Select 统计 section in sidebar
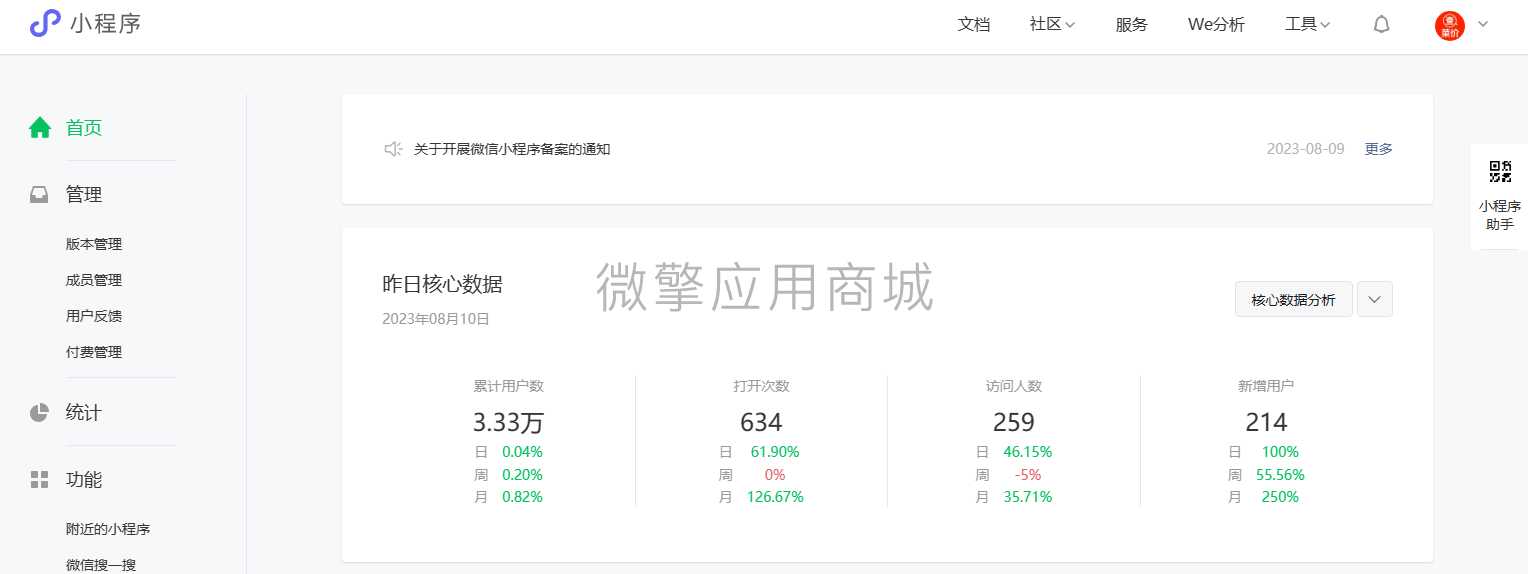The height and width of the screenshot is (574, 1528). [84, 413]
